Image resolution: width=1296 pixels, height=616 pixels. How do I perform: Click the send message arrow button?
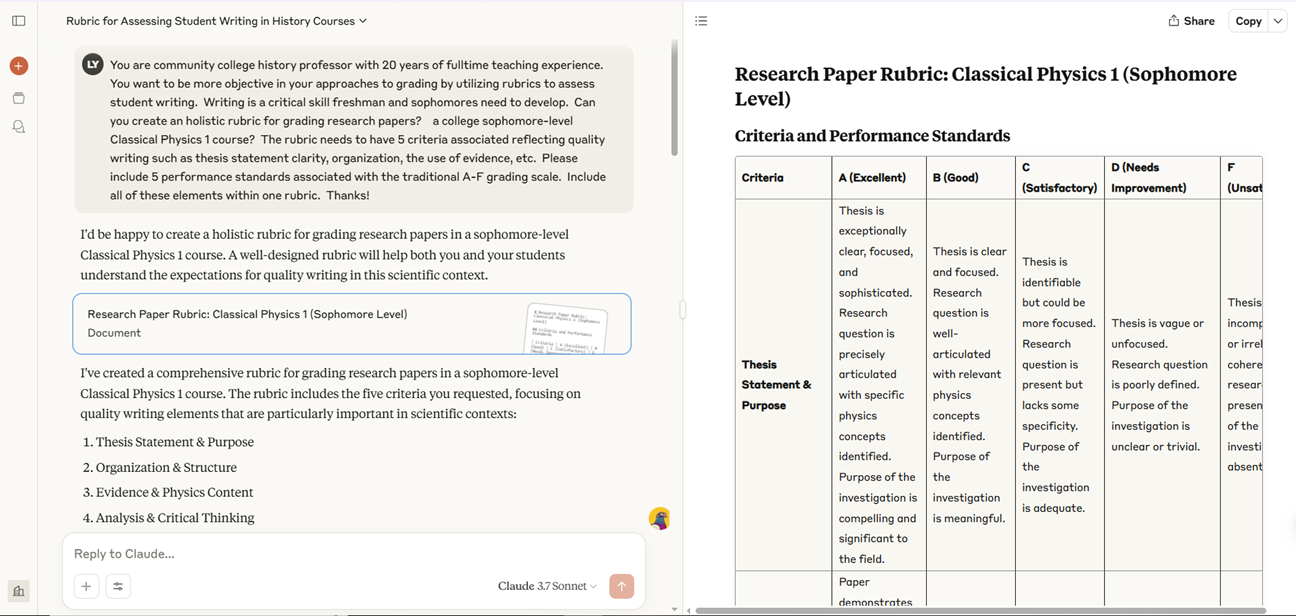click(x=621, y=586)
